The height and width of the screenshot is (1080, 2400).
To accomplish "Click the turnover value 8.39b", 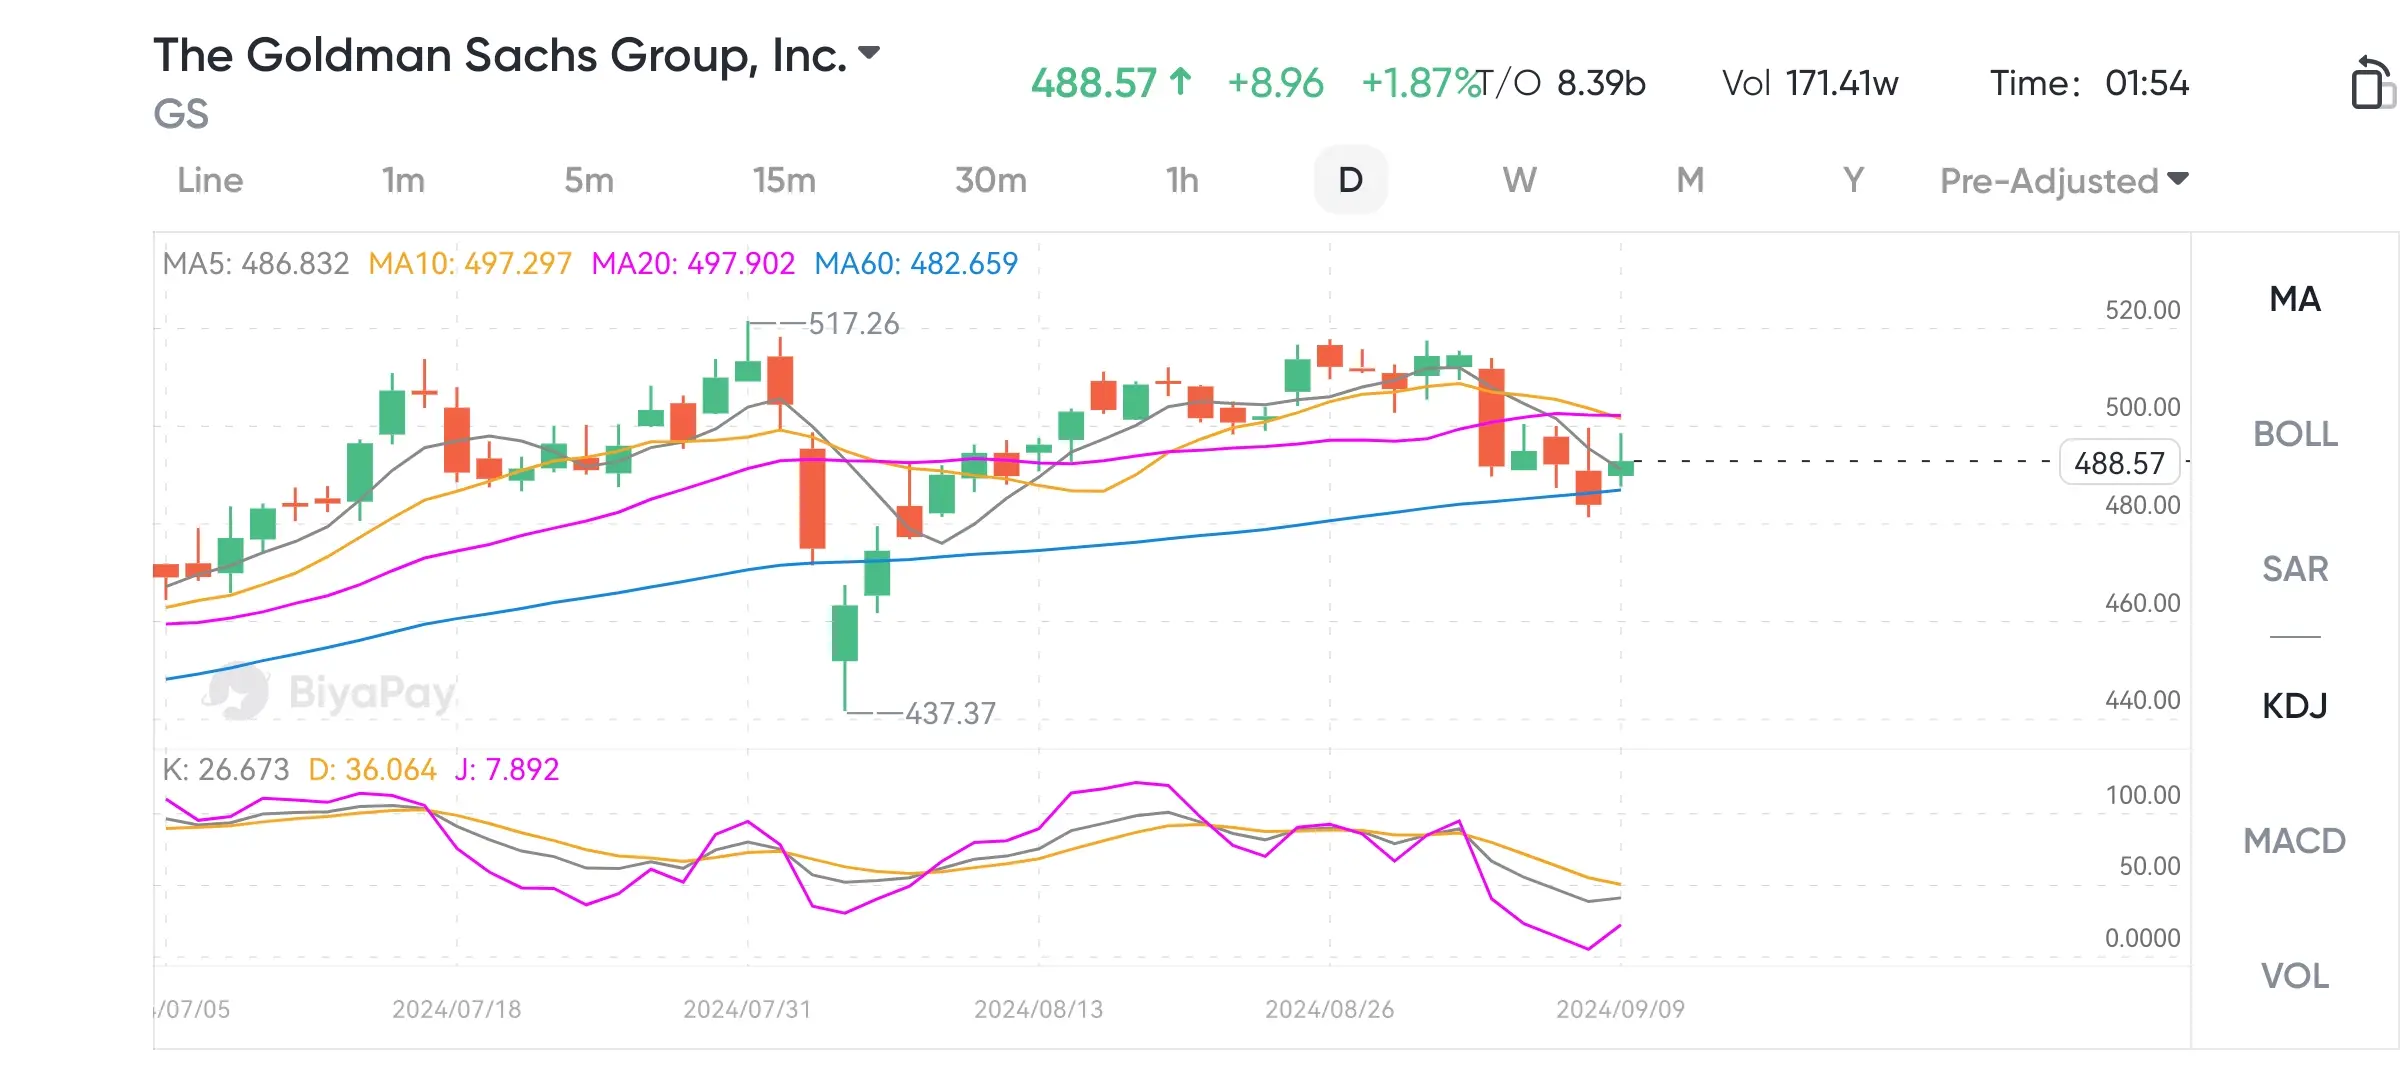I will point(1601,83).
